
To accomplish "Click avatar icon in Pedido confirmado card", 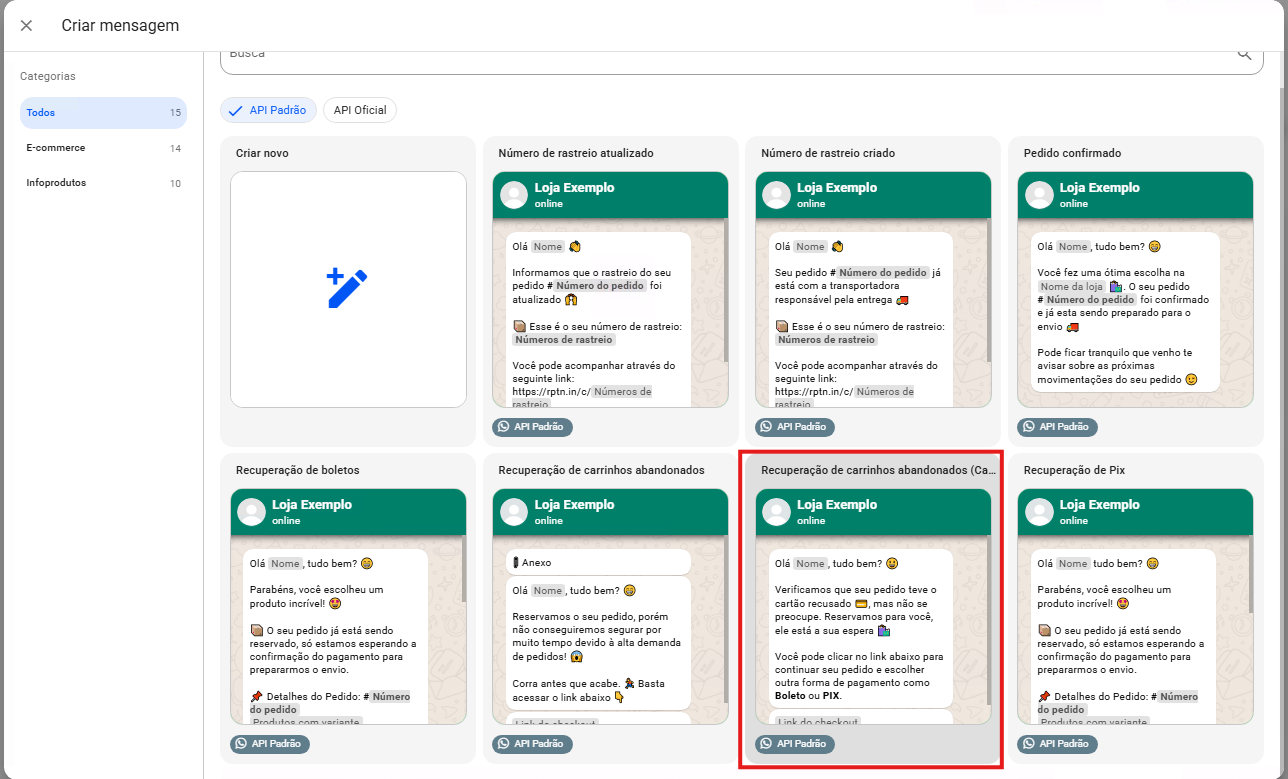I will tap(1039, 195).
